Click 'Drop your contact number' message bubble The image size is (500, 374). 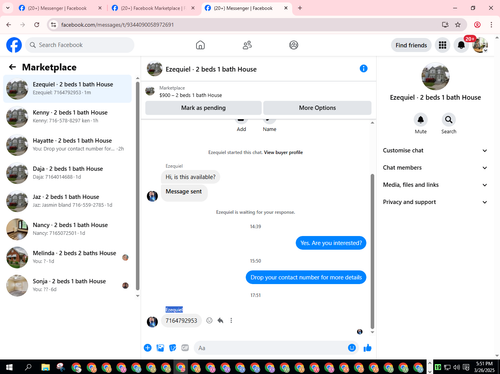tap(306, 277)
